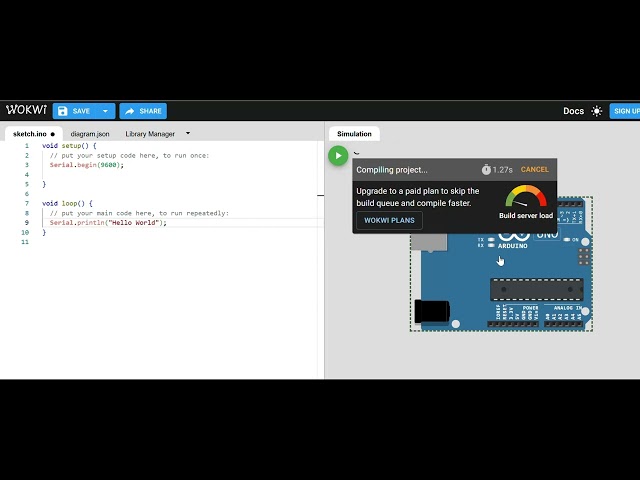Image resolution: width=640 pixels, height=480 pixels.
Task: Open the diagram.json tab
Action: (x=90, y=134)
